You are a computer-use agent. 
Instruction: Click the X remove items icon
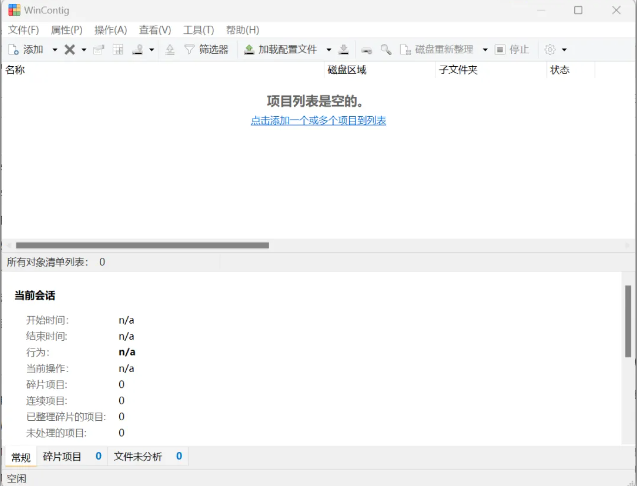pos(69,49)
